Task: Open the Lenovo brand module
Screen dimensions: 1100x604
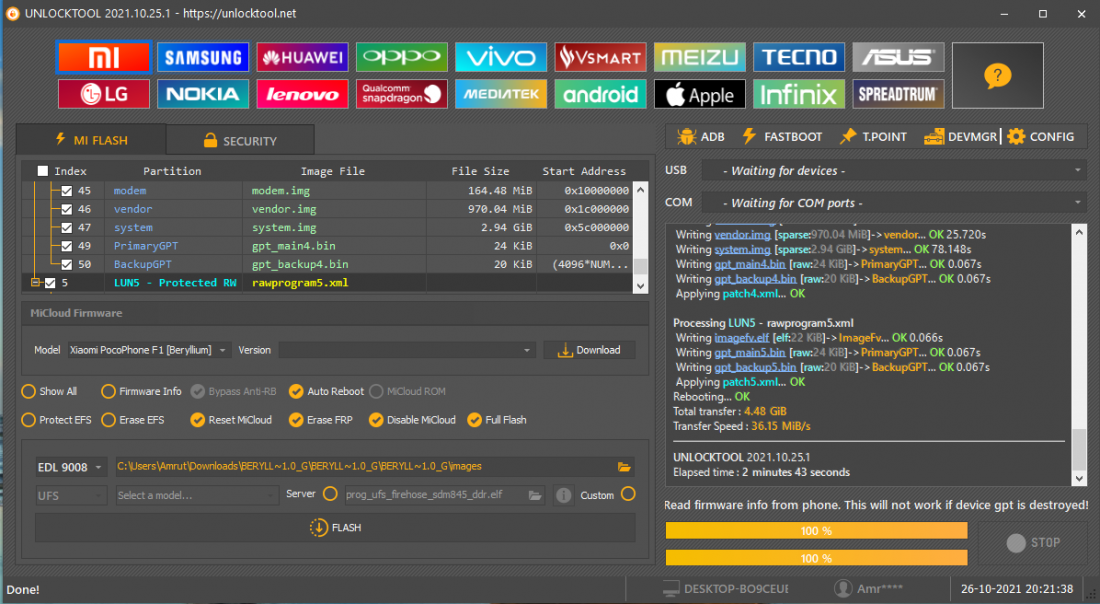Action: [302, 94]
